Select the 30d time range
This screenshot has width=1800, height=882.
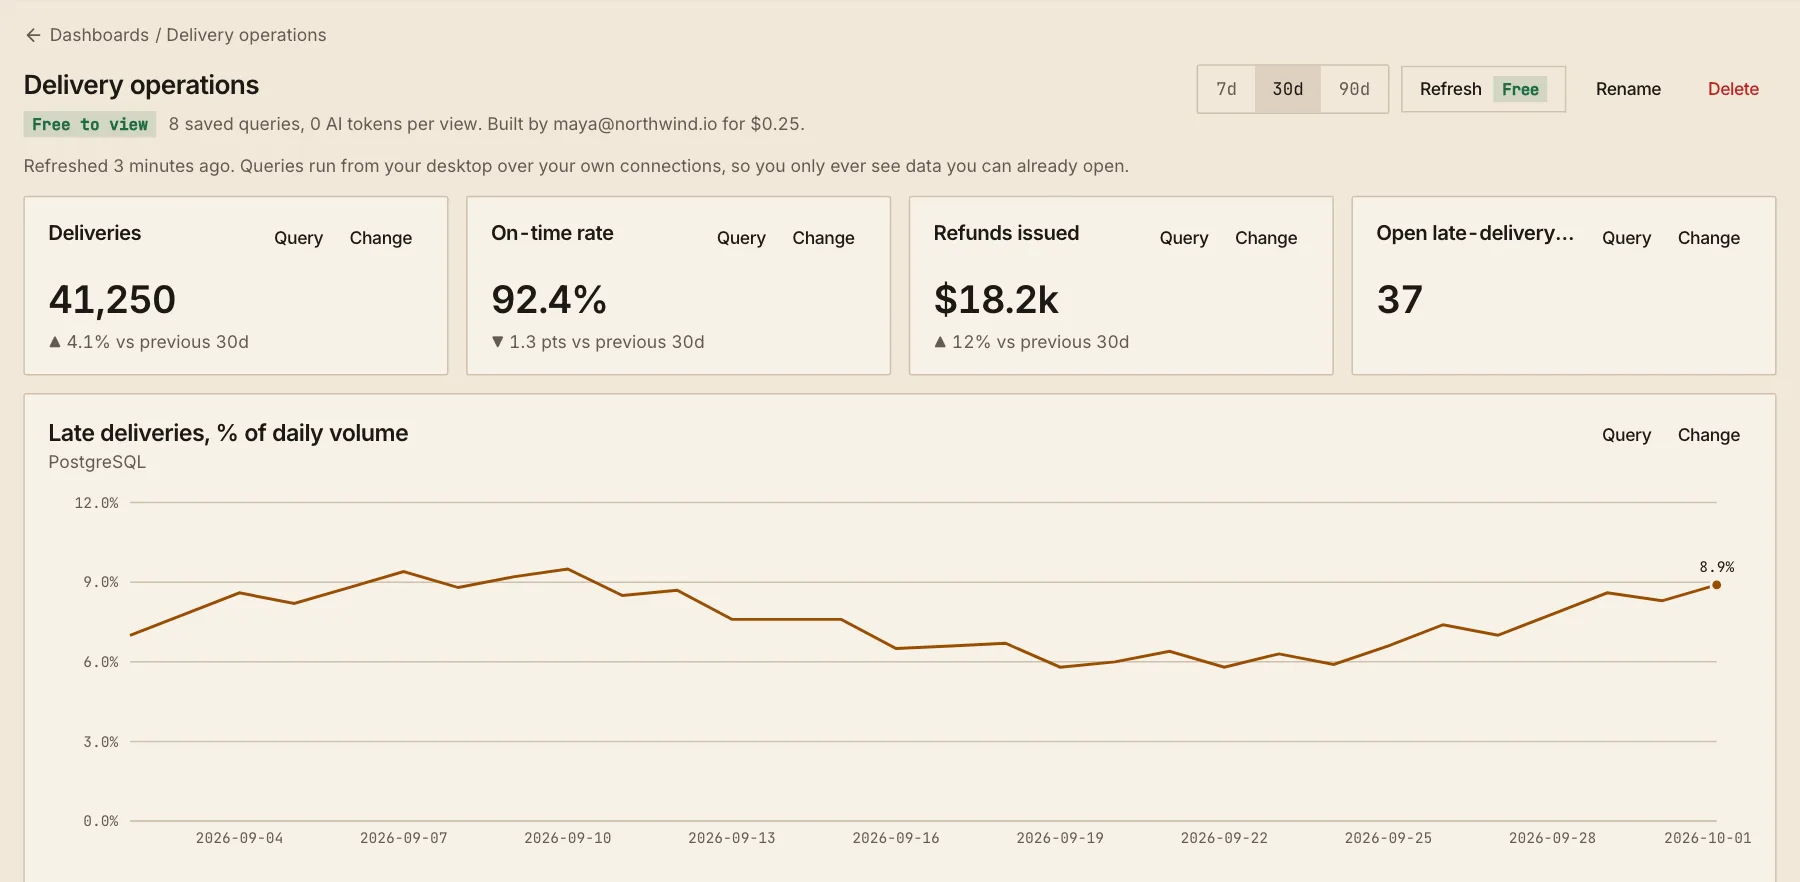(x=1287, y=89)
